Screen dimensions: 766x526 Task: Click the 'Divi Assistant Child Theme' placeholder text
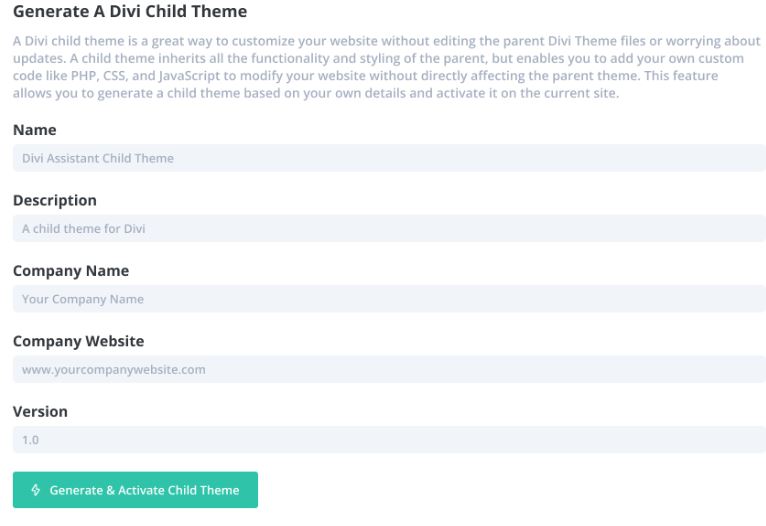(x=98, y=158)
